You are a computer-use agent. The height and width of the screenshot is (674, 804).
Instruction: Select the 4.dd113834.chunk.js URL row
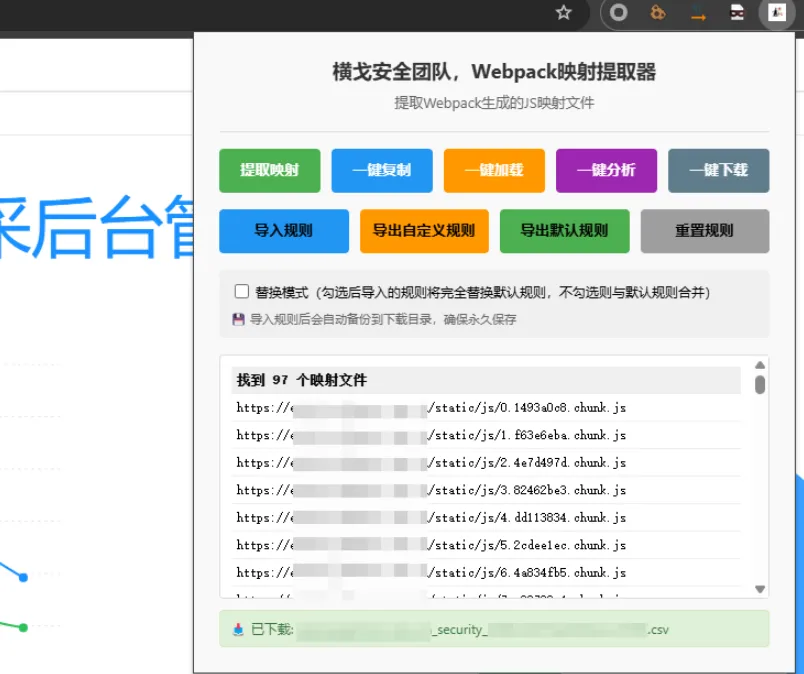click(486, 518)
